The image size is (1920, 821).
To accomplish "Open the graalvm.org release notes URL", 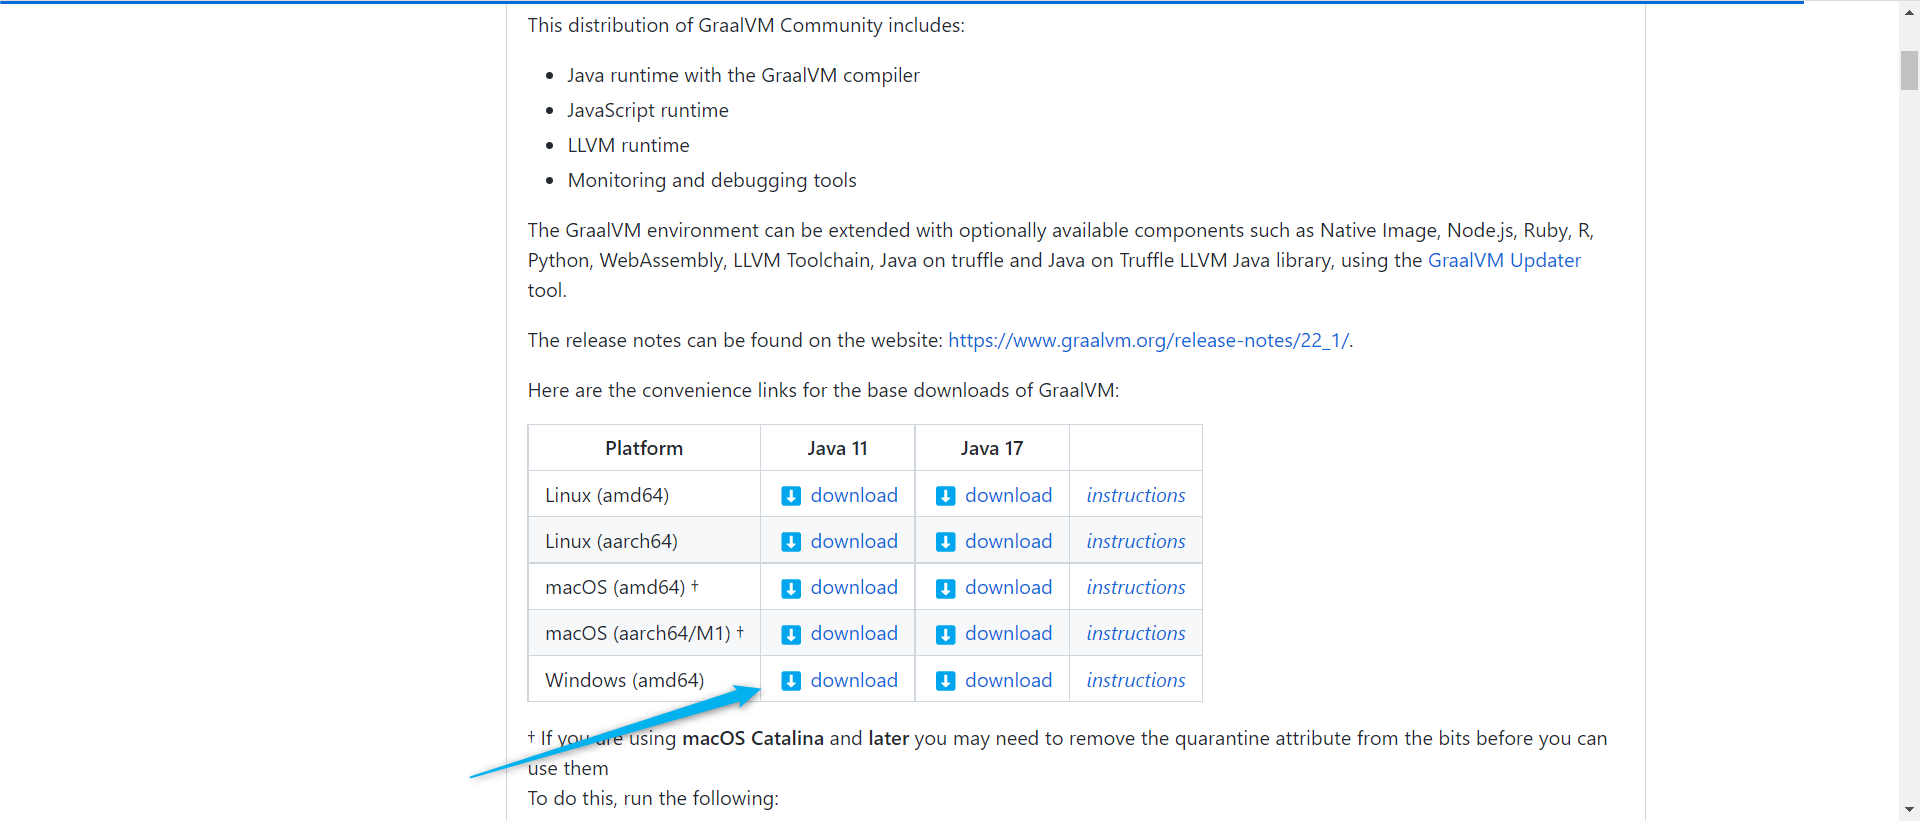I will [1148, 340].
